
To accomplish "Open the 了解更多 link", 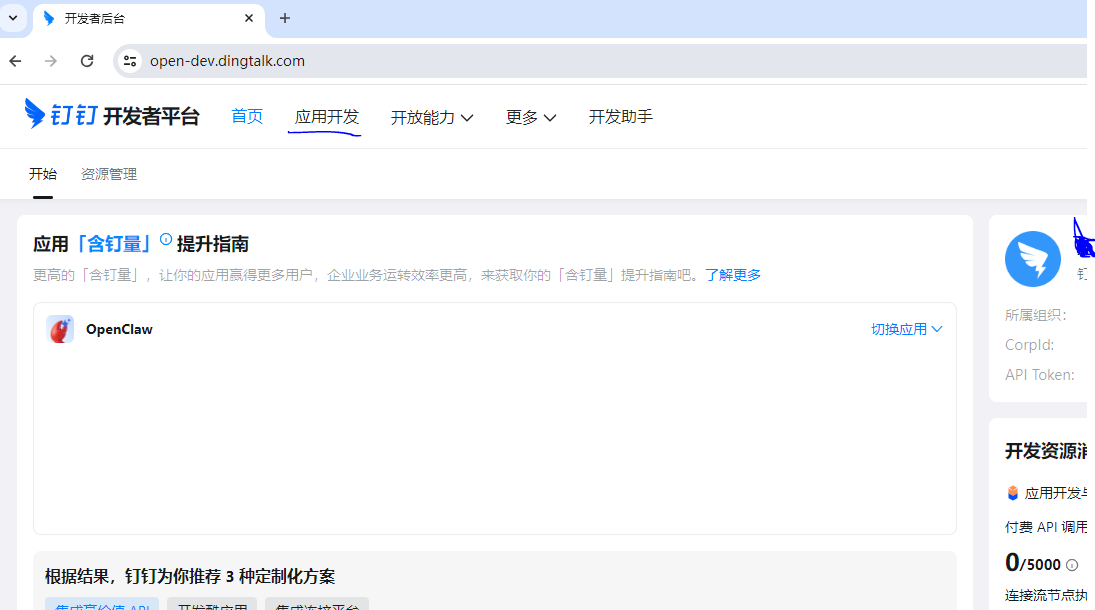I will pos(735,275).
